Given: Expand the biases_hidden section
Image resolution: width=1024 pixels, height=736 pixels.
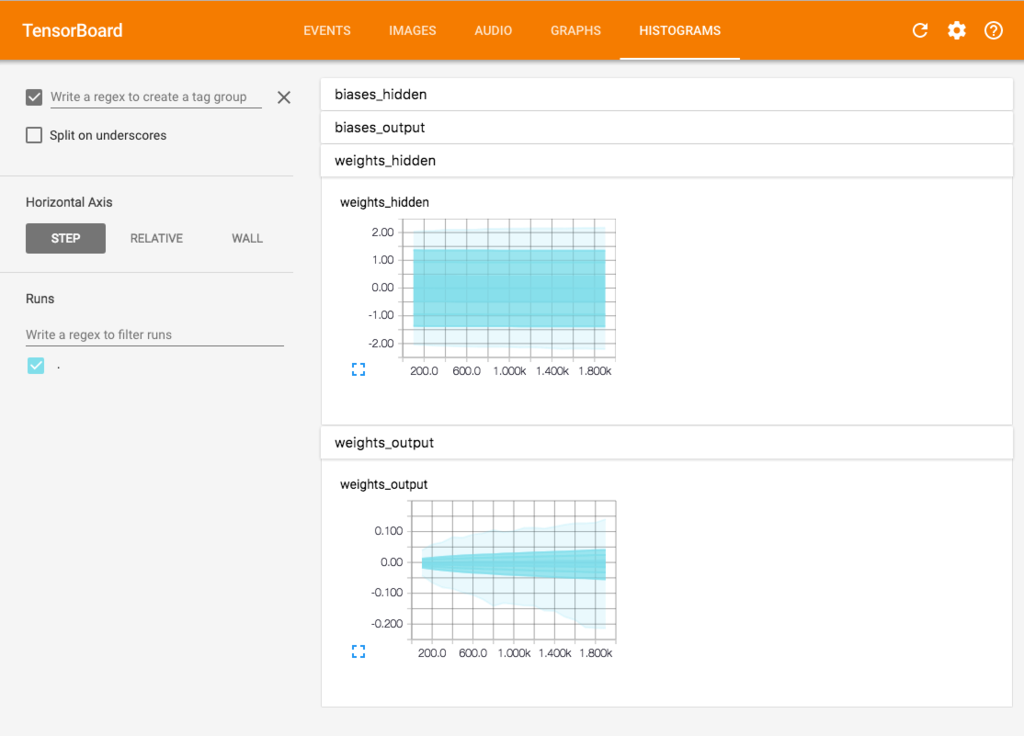Looking at the screenshot, I should tap(667, 95).
